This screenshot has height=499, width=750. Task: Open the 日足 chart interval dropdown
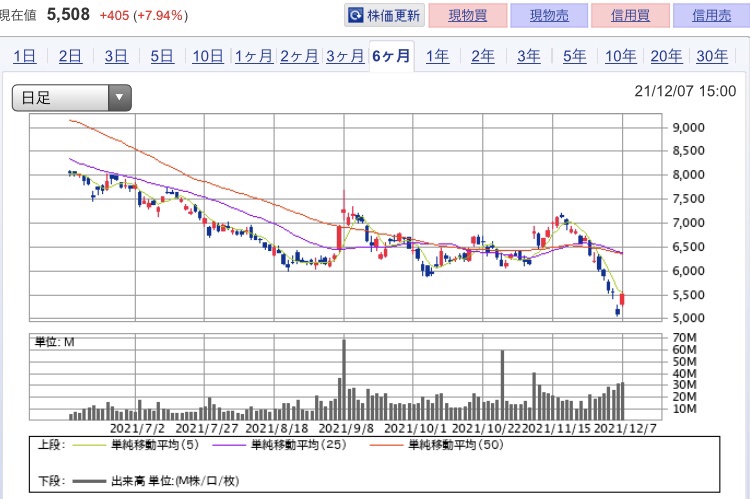(x=71, y=97)
